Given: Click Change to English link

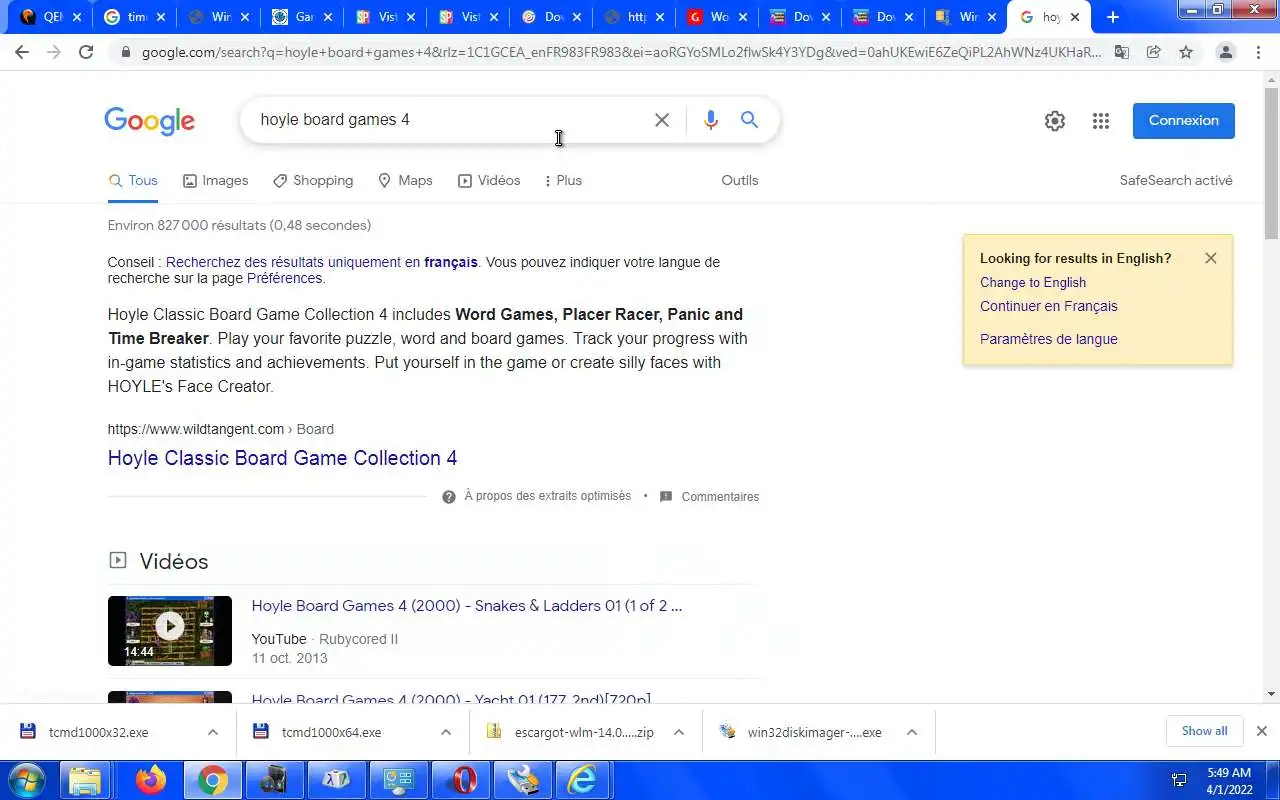Looking at the screenshot, I should [x=1033, y=282].
